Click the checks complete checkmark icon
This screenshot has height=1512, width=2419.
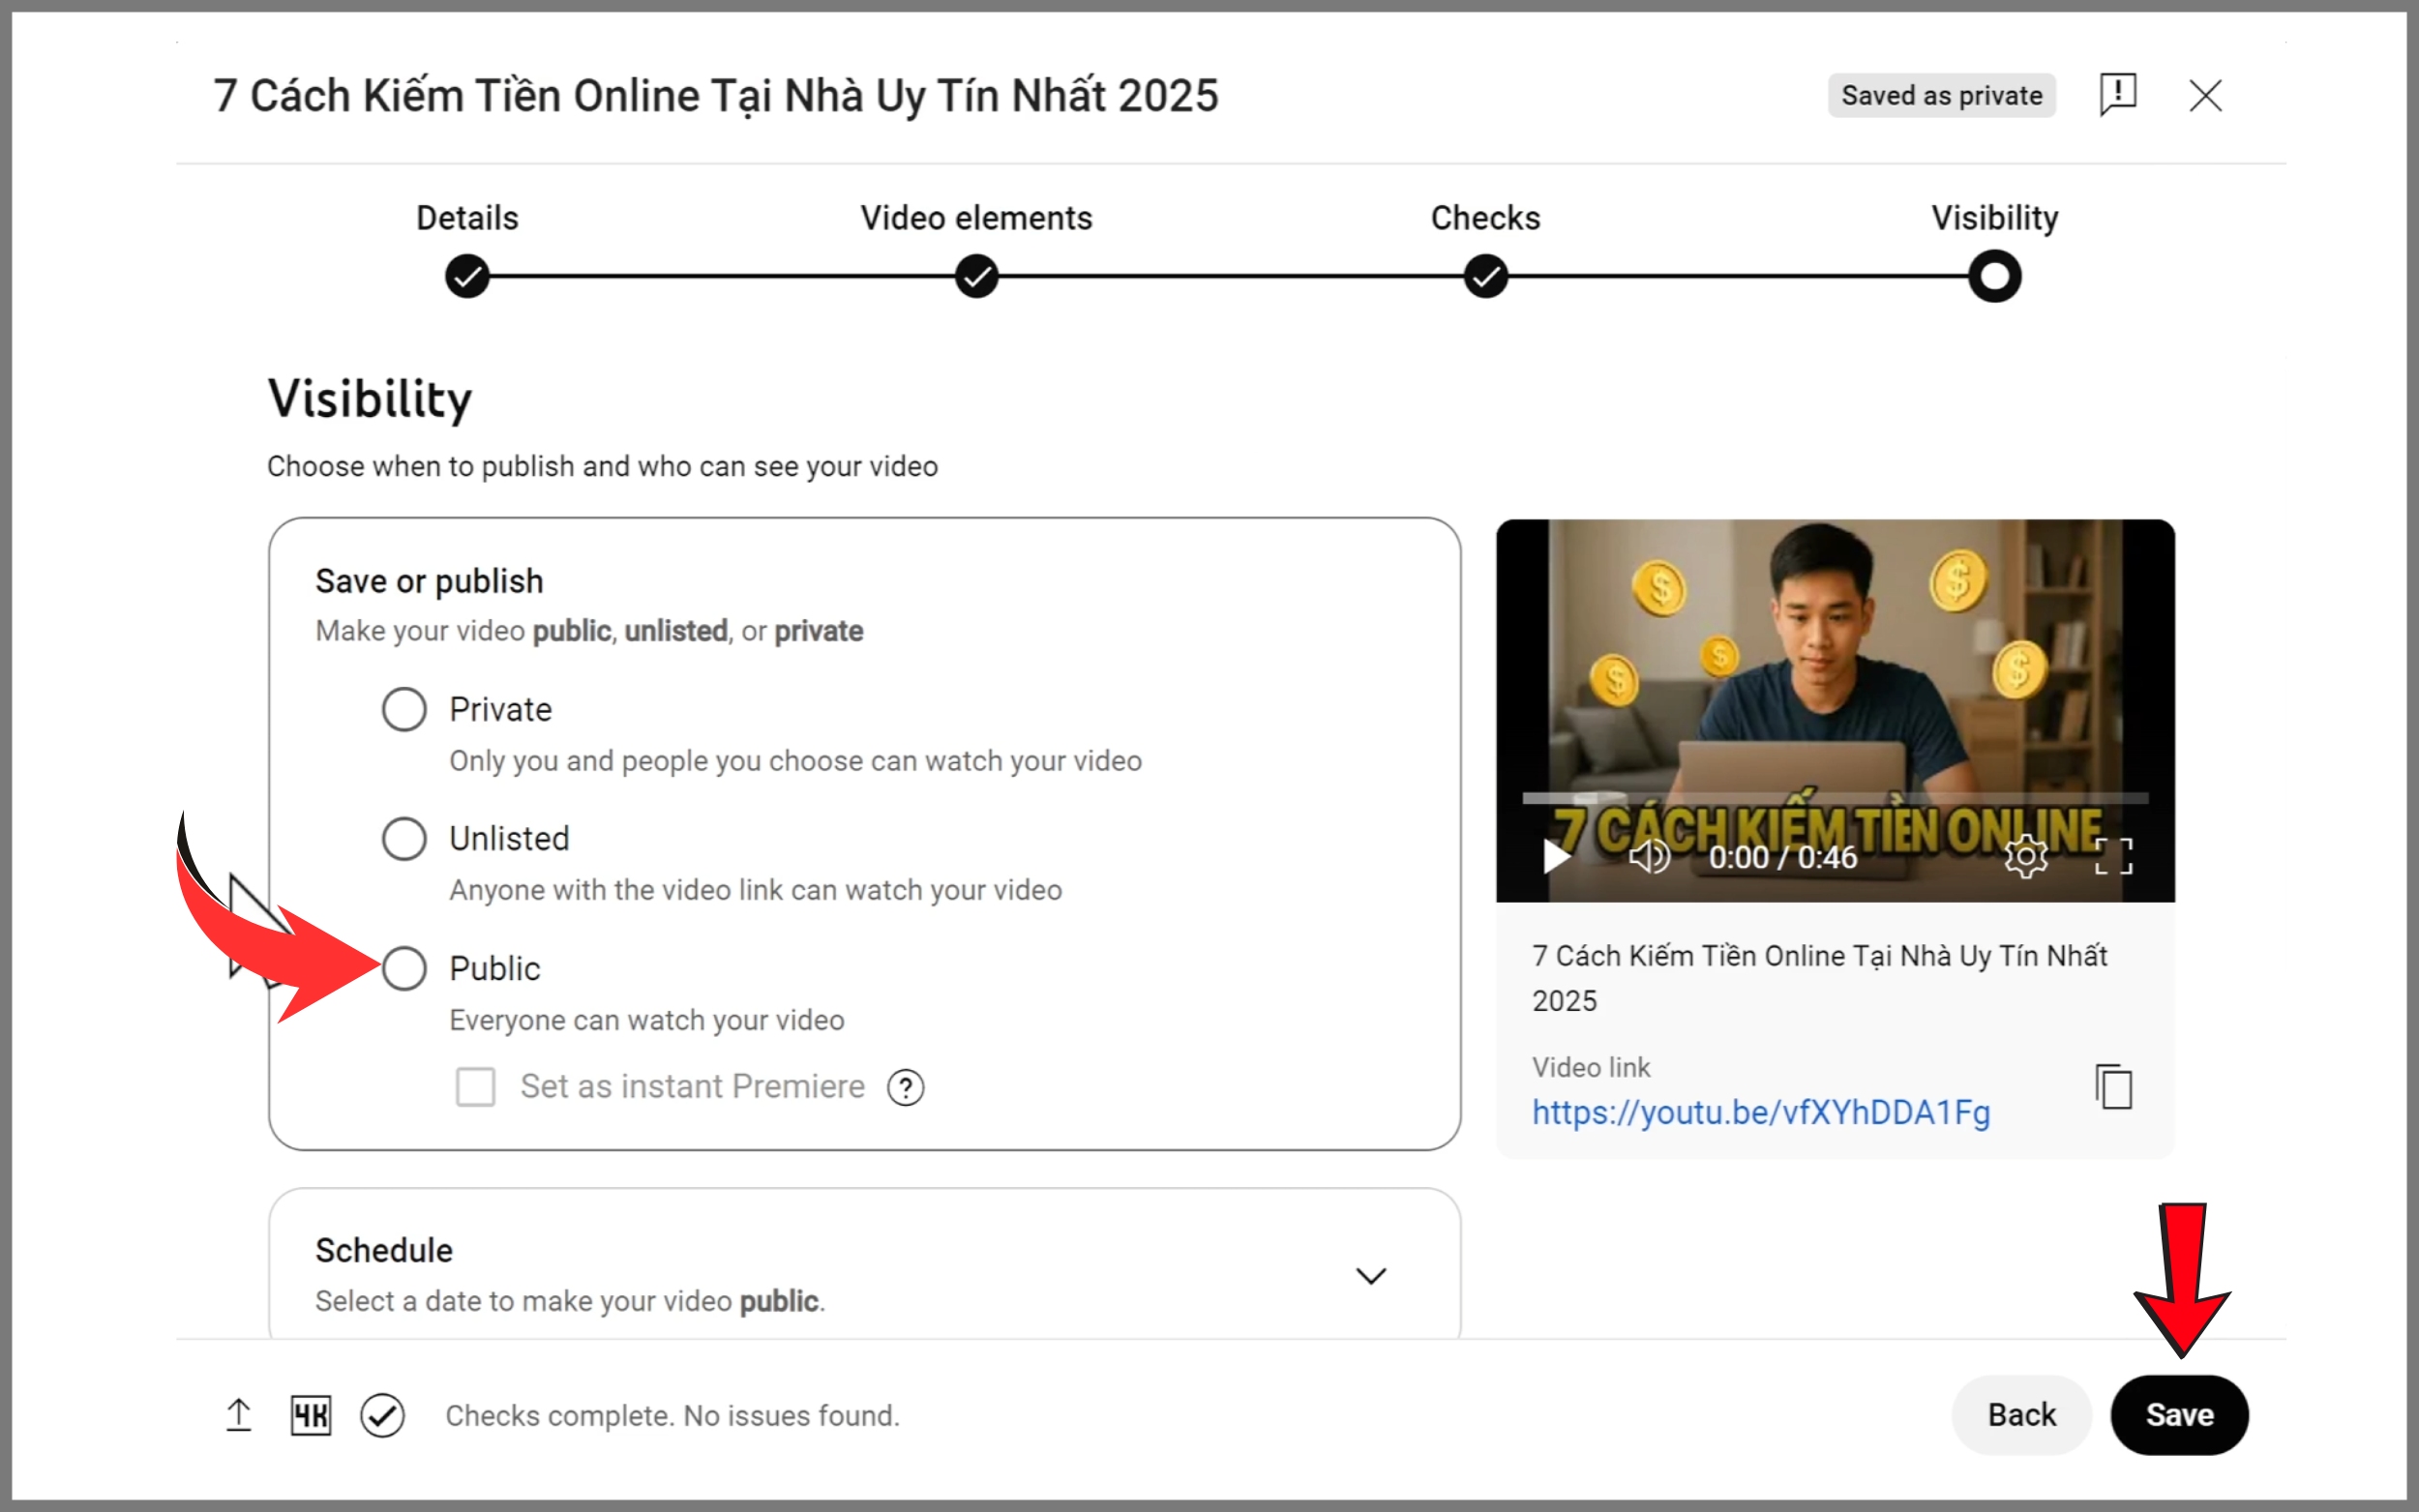click(x=382, y=1415)
